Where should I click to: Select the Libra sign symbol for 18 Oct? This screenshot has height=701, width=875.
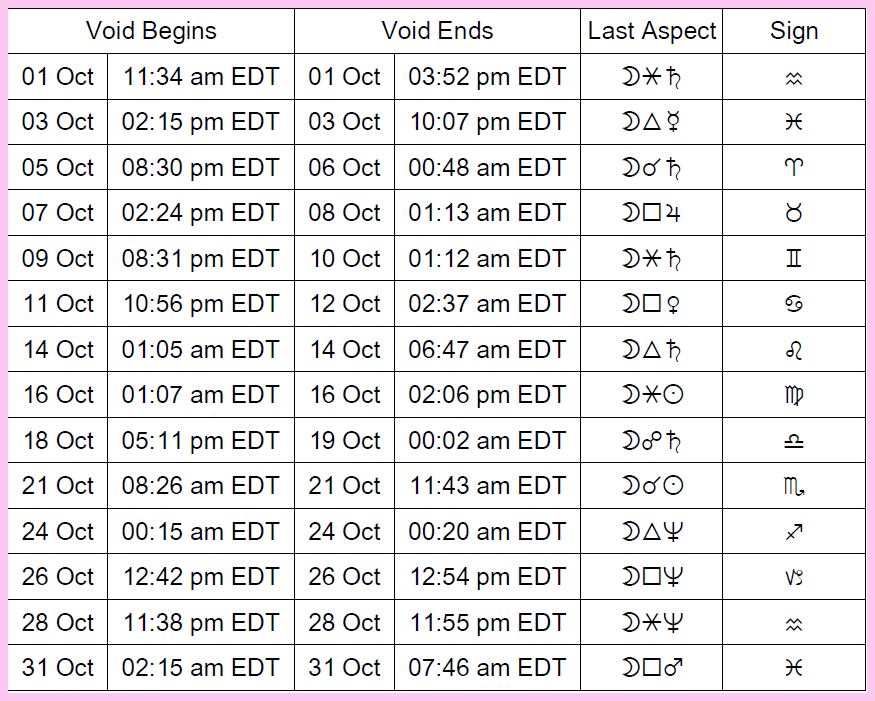794,441
